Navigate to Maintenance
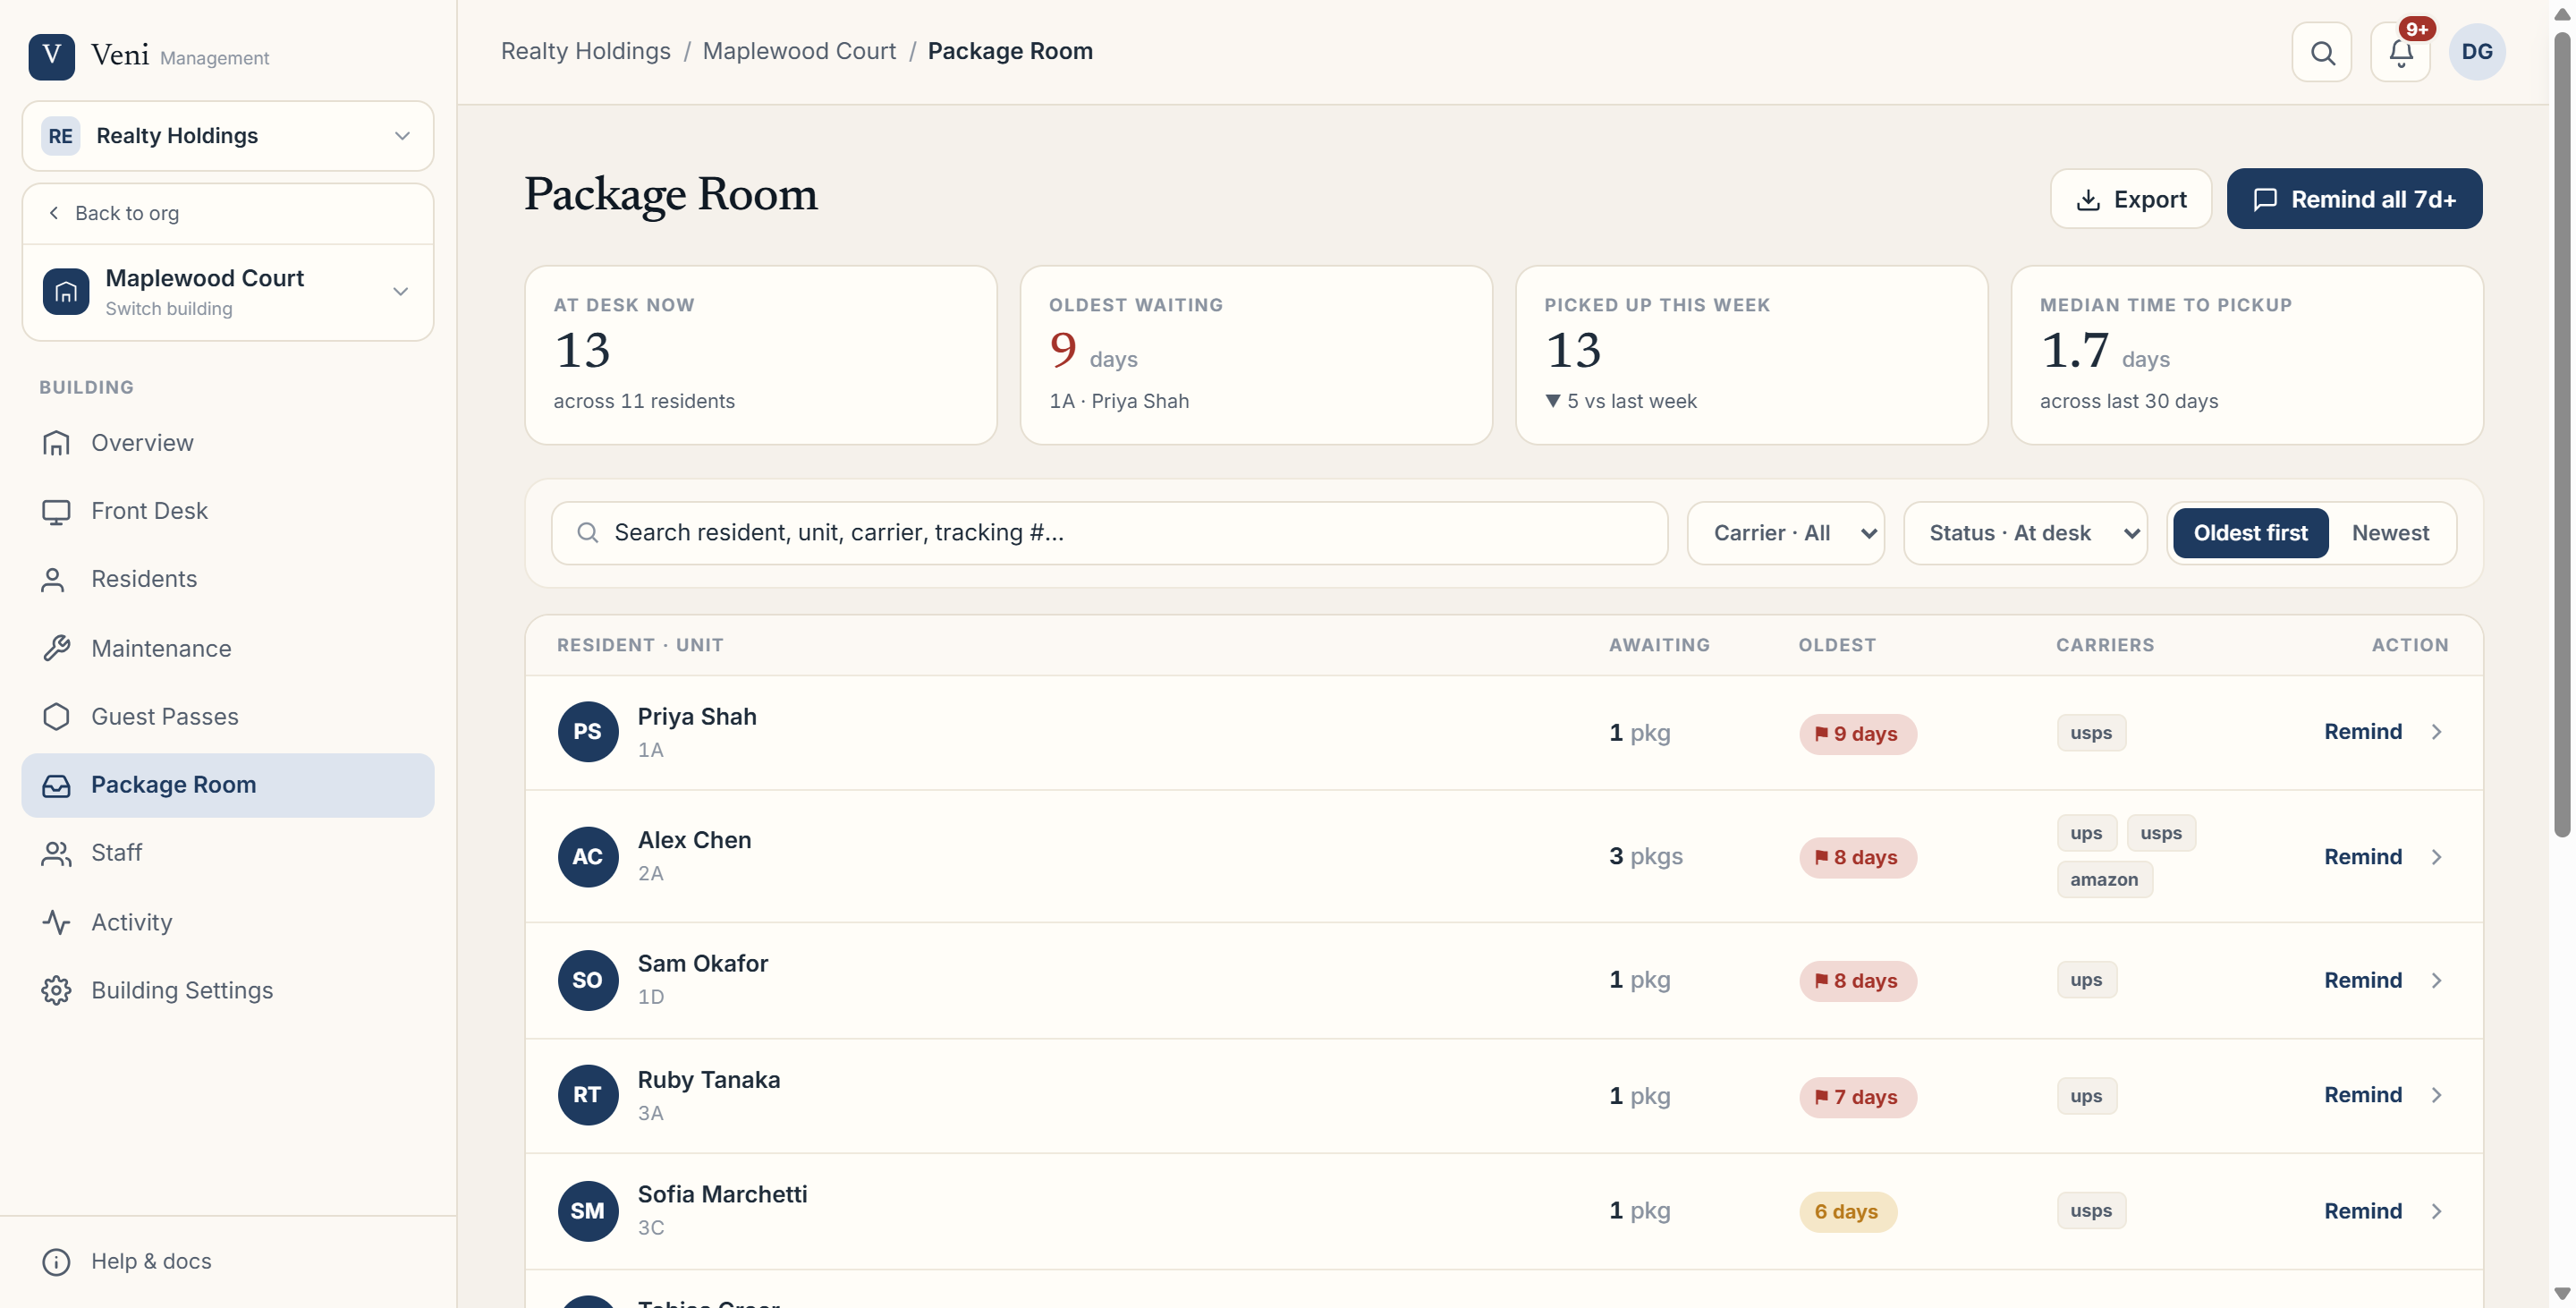This screenshot has height=1308, width=2576. click(x=228, y=648)
